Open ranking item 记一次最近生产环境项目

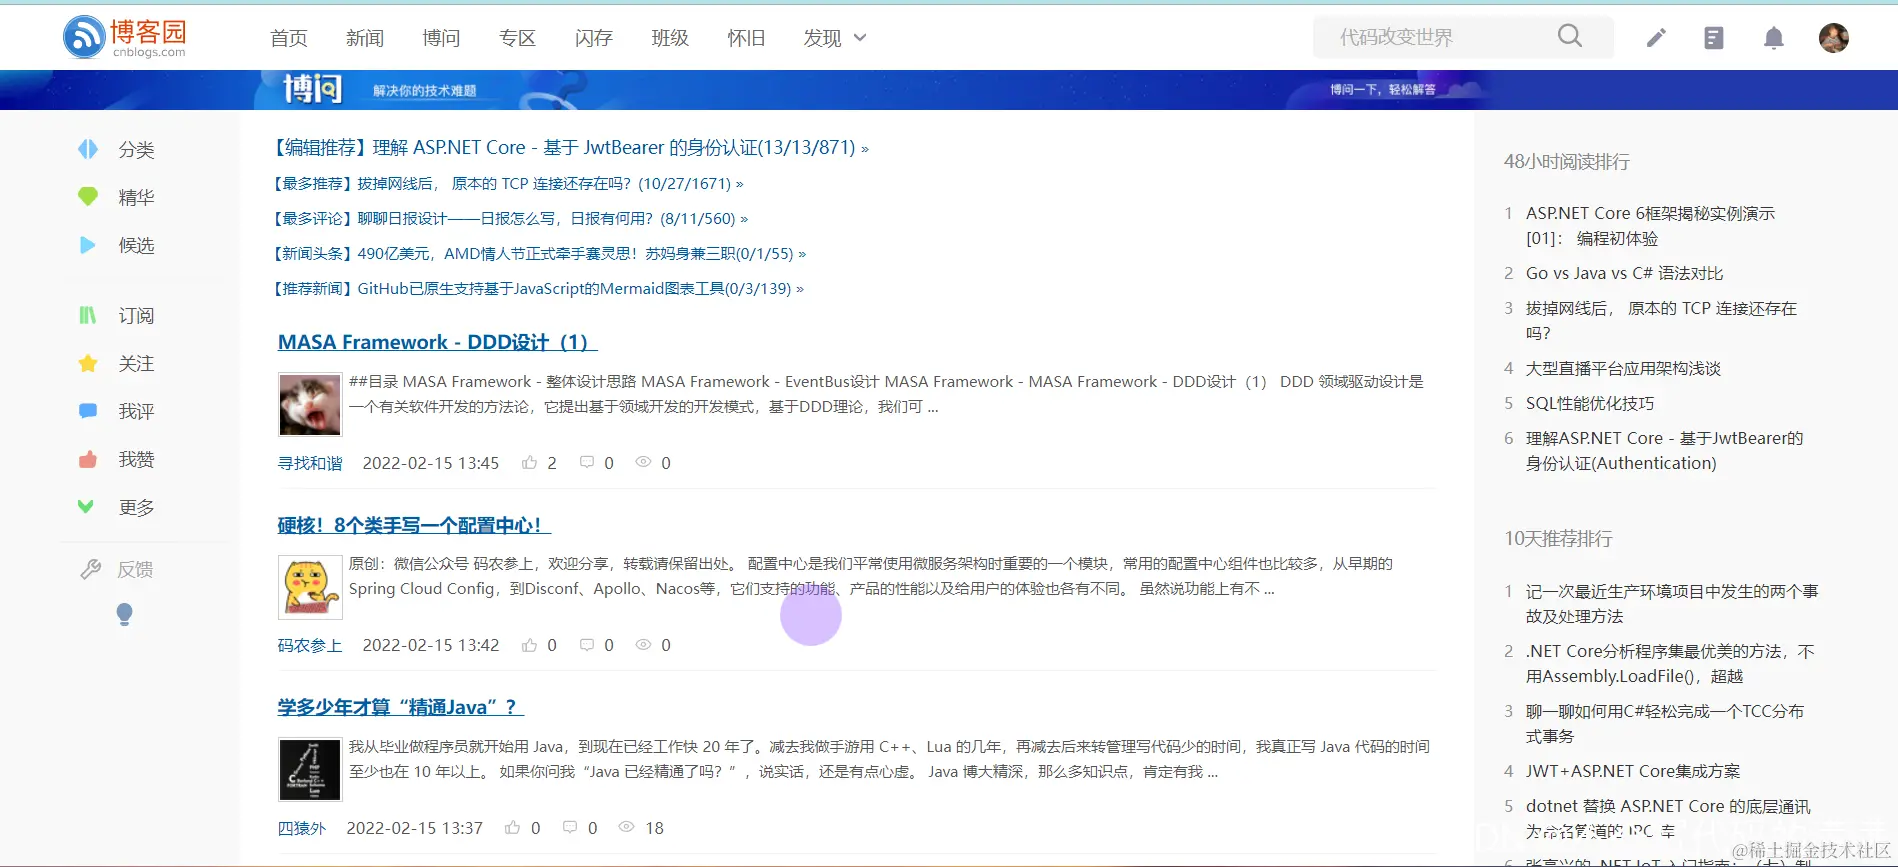coord(1672,604)
